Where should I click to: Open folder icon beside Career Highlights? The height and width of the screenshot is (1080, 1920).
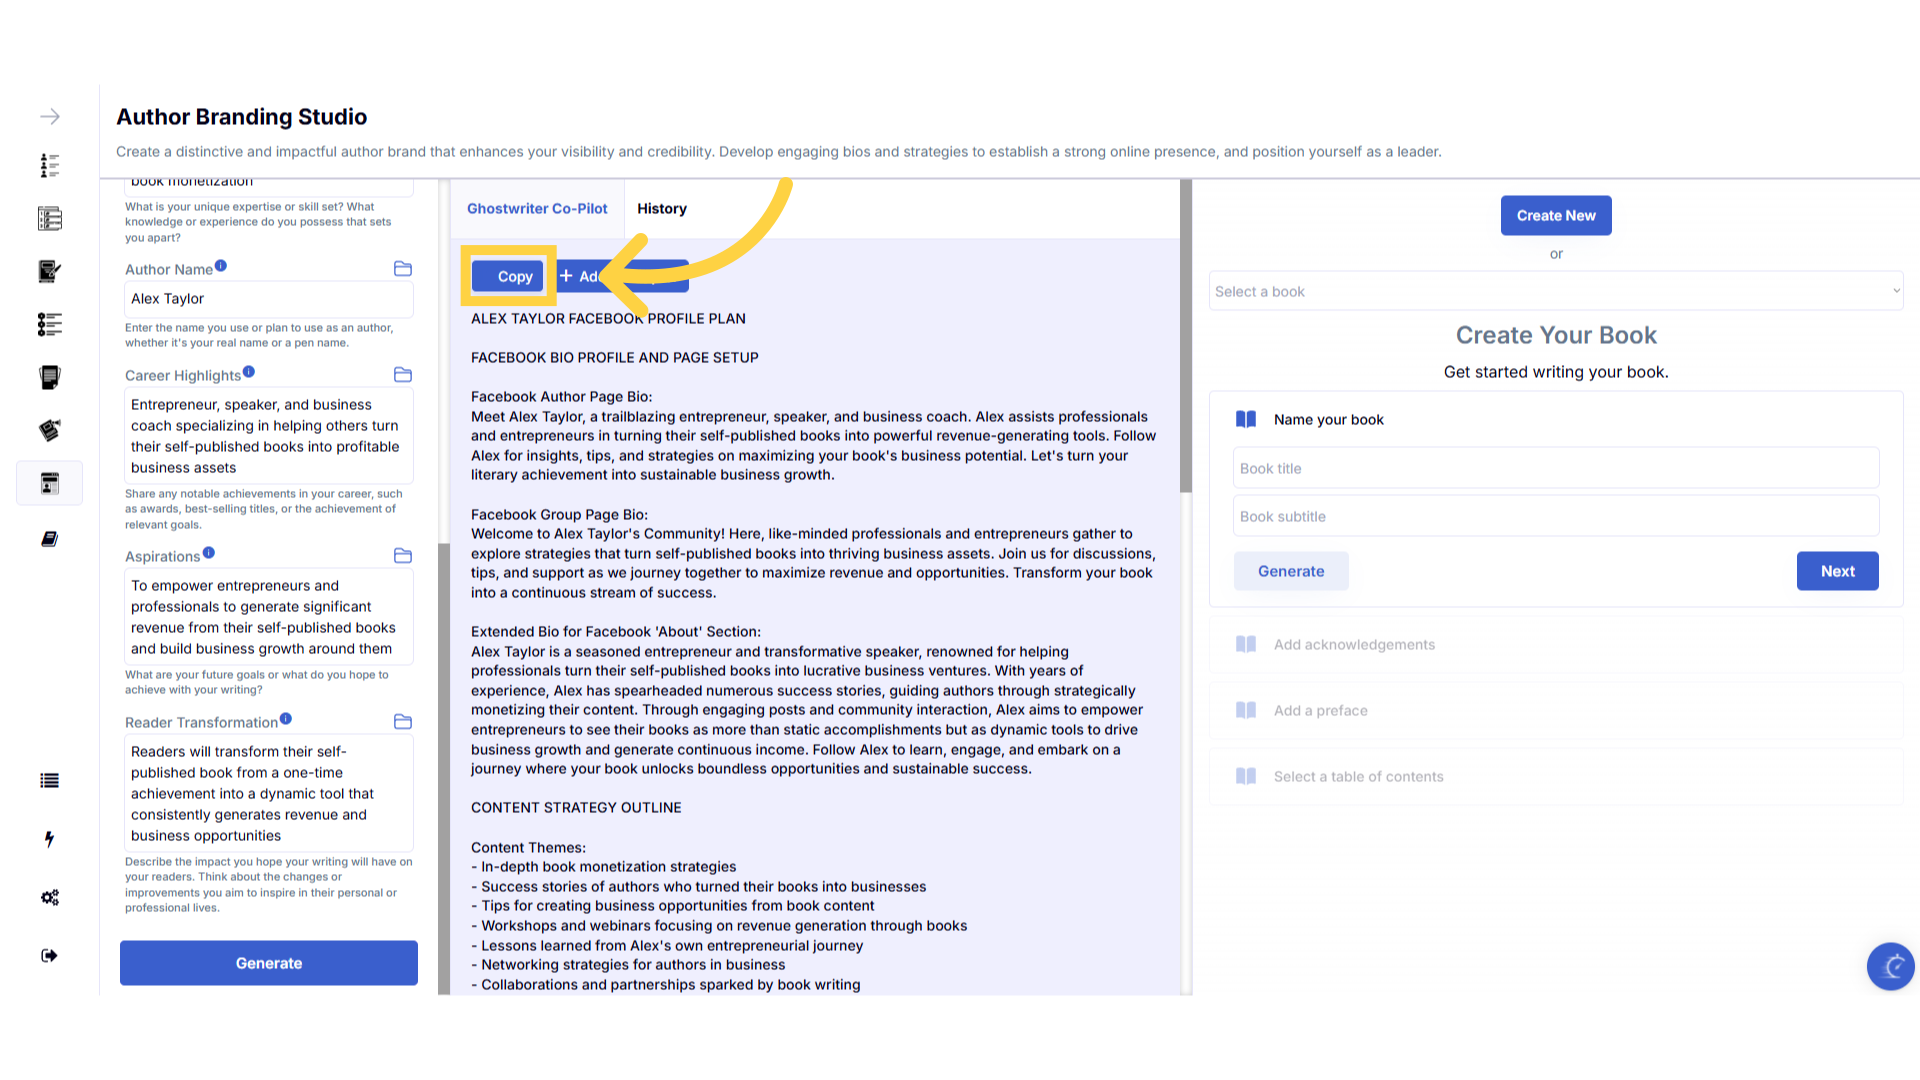coord(403,375)
